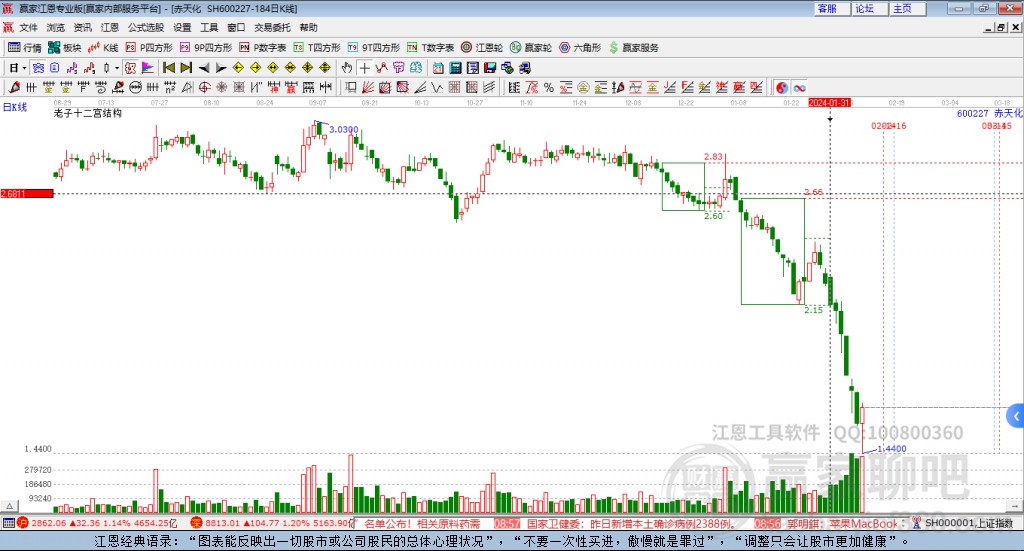This screenshot has width=1024, height=551.
Task: Open the P数字表 tool
Action: point(263,48)
